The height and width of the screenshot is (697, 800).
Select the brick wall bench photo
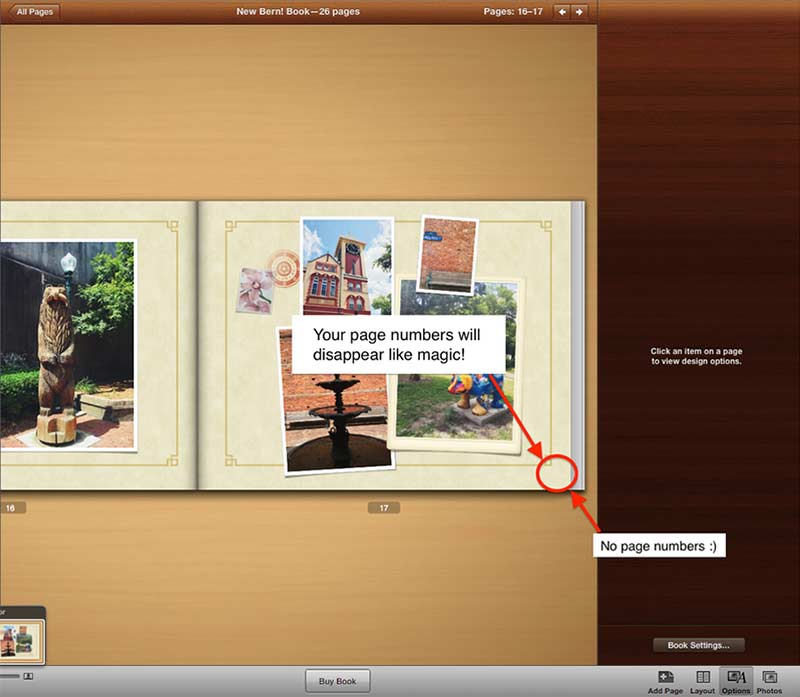447,254
